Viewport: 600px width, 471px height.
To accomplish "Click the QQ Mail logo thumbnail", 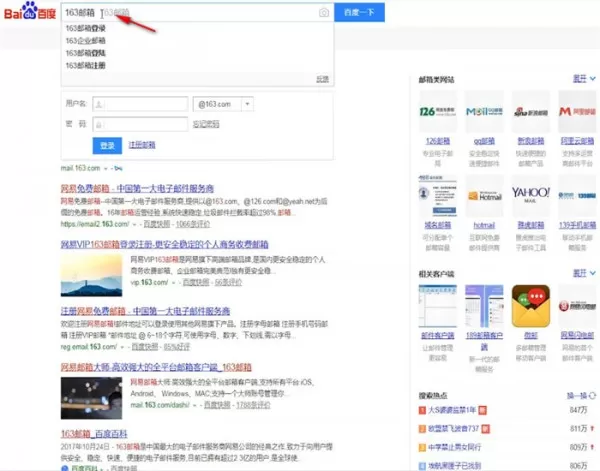I will click(484, 112).
